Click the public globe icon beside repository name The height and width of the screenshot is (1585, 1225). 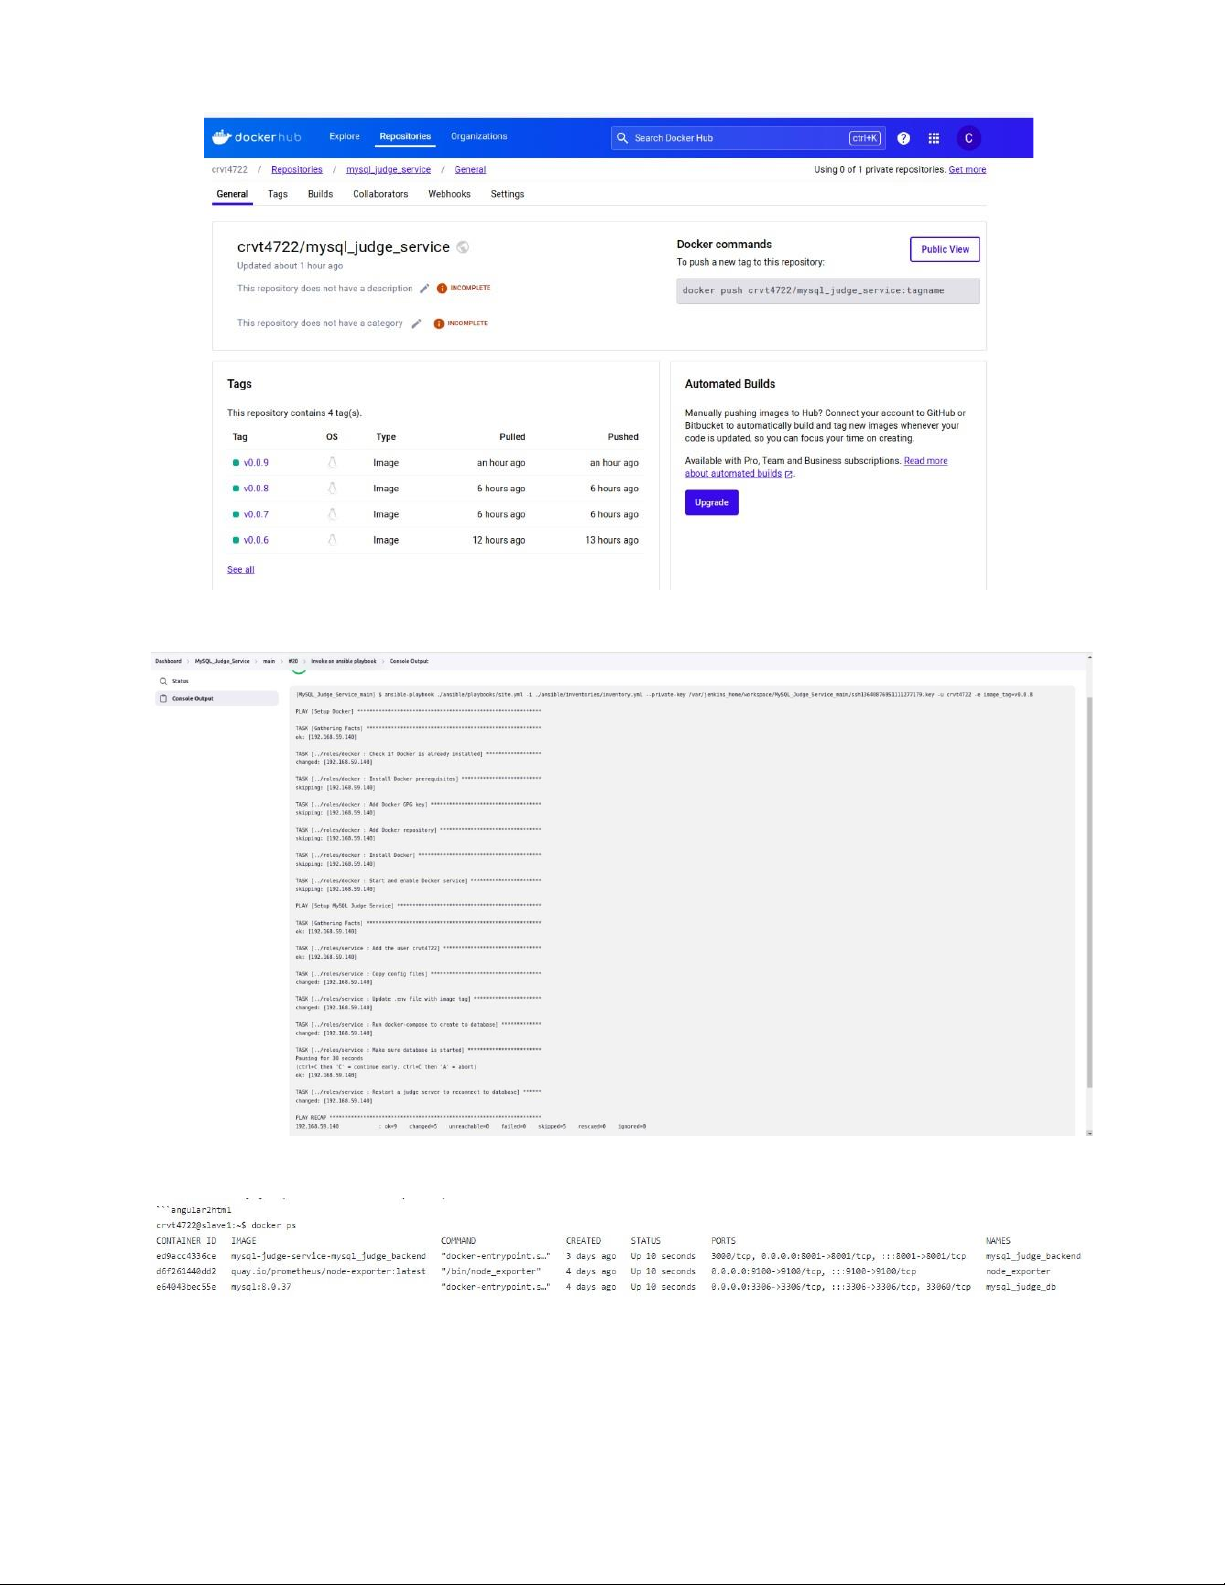tap(463, 247)
